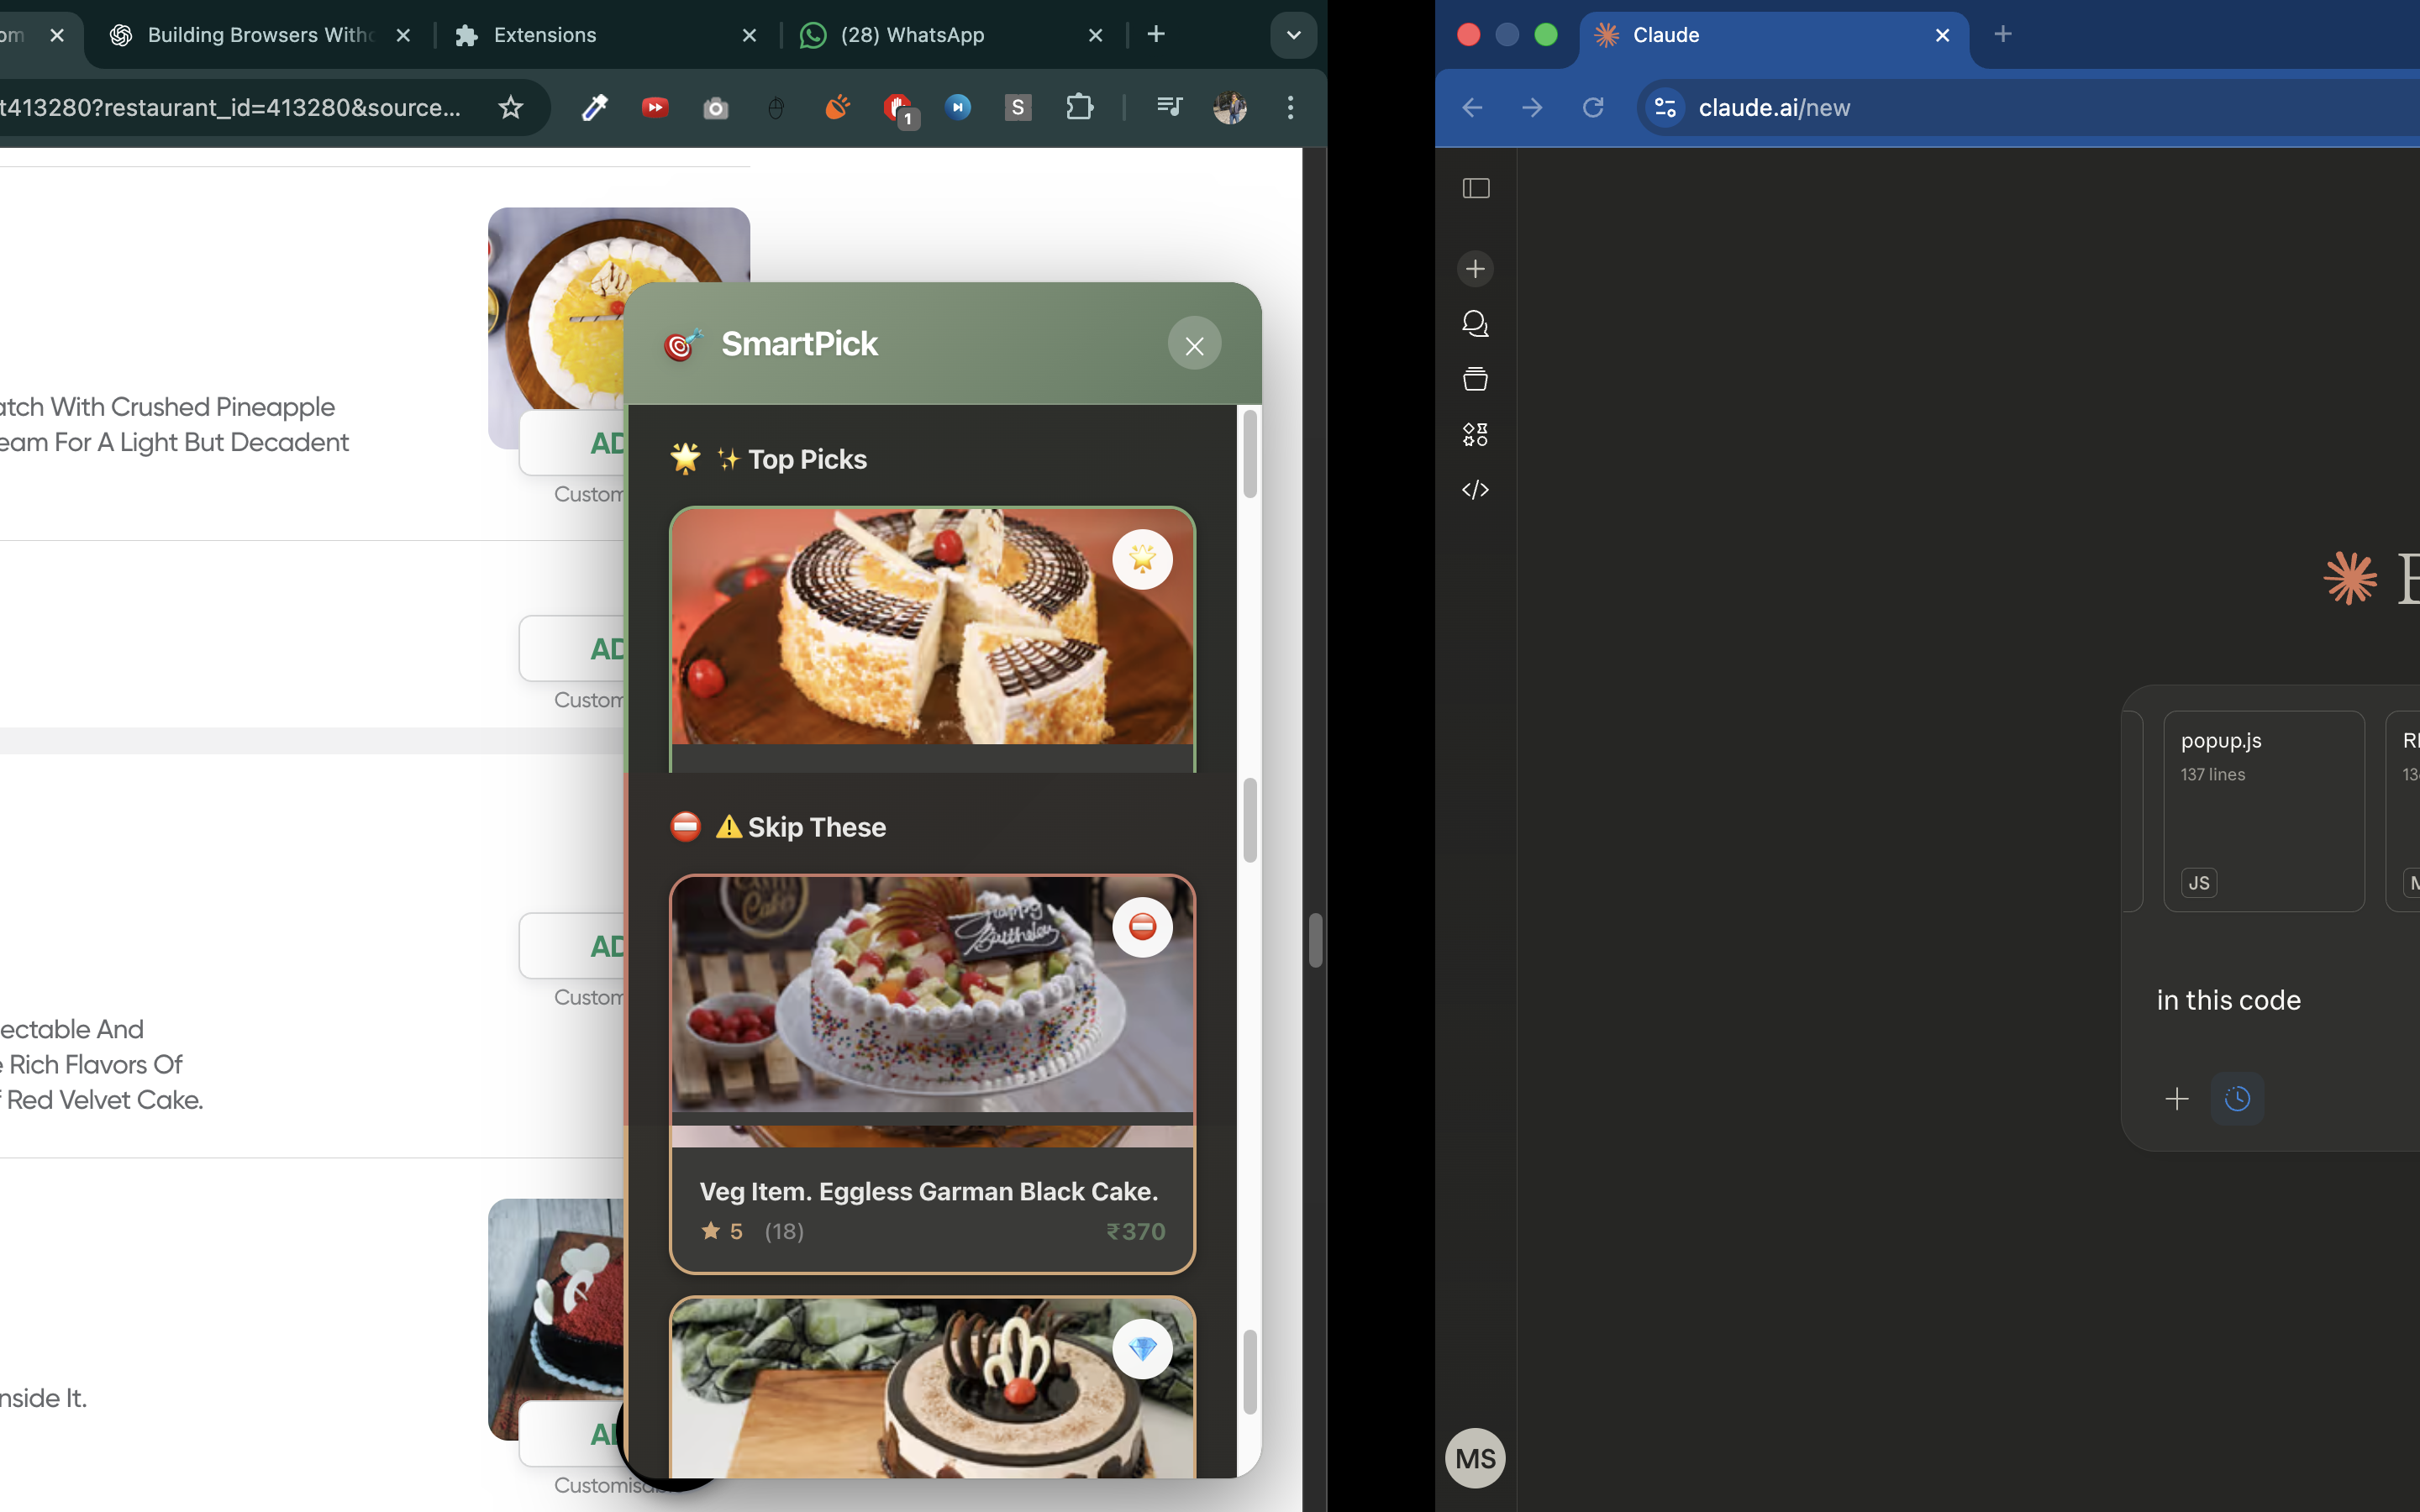Open the camera screenshot extension

[x=715, y=108]
